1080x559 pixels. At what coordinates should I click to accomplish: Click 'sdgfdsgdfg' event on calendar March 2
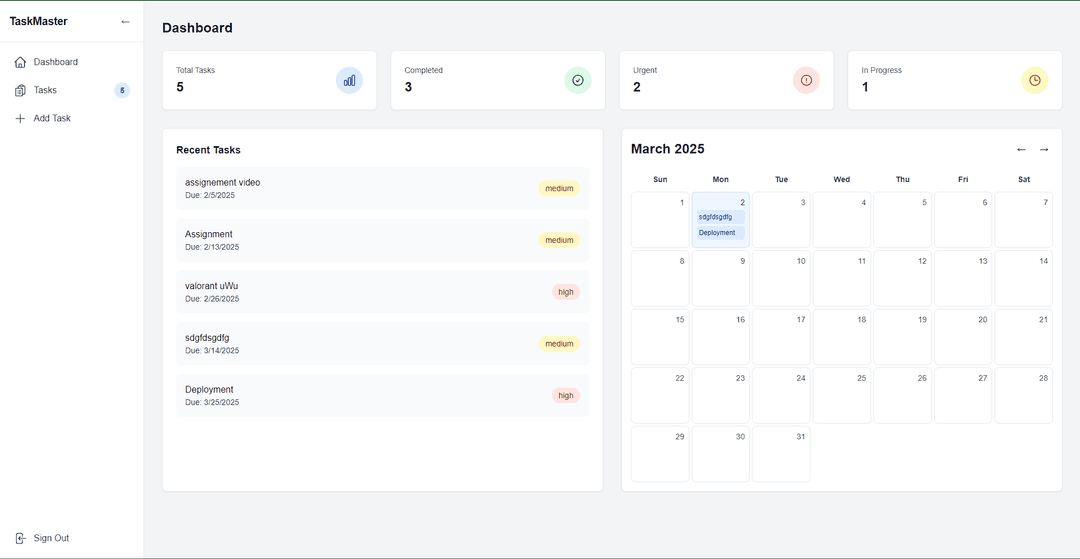pyautogui.click(x=720, y=218)
